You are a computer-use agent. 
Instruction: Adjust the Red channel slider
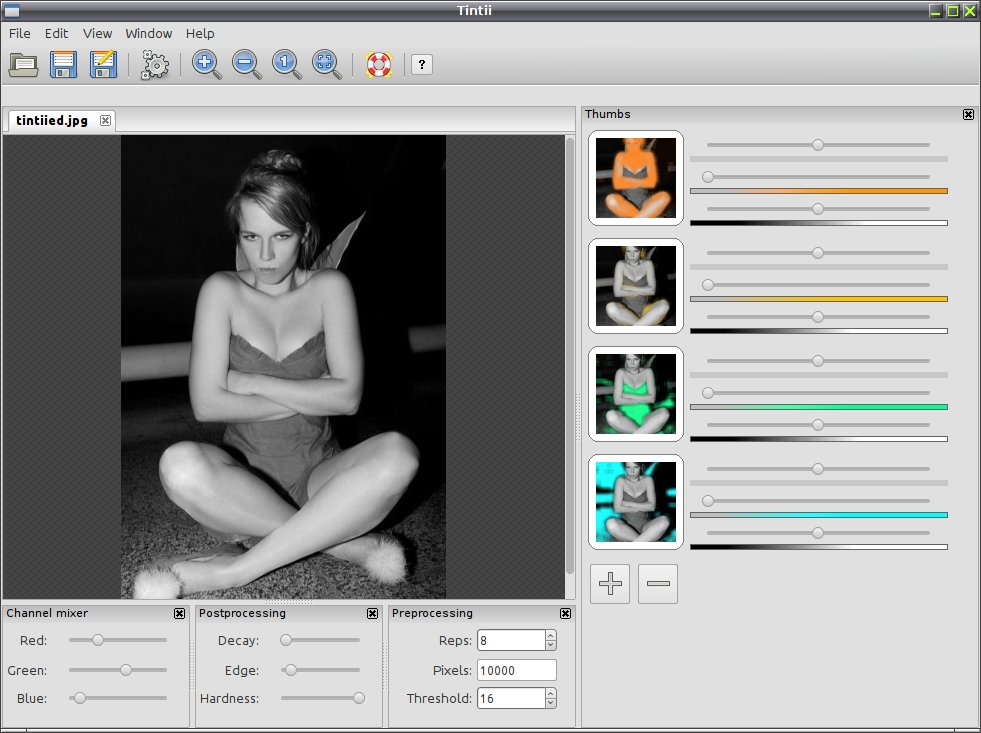coord(118,640)
